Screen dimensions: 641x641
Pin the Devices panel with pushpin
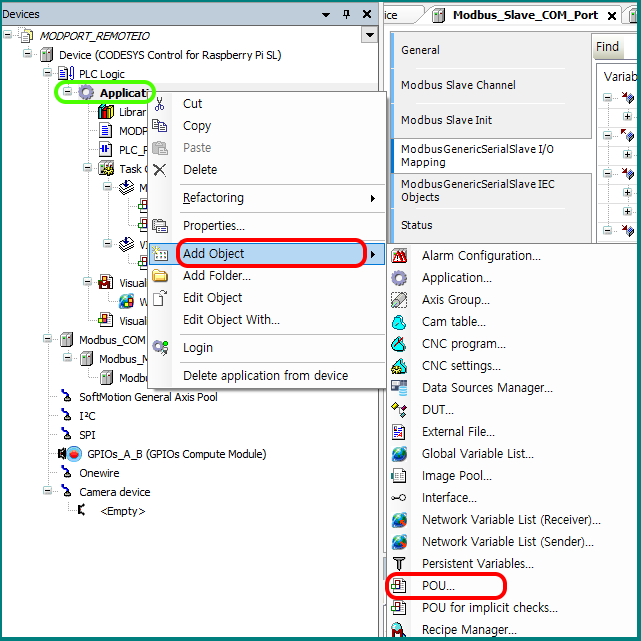click(x=347, y=14)
